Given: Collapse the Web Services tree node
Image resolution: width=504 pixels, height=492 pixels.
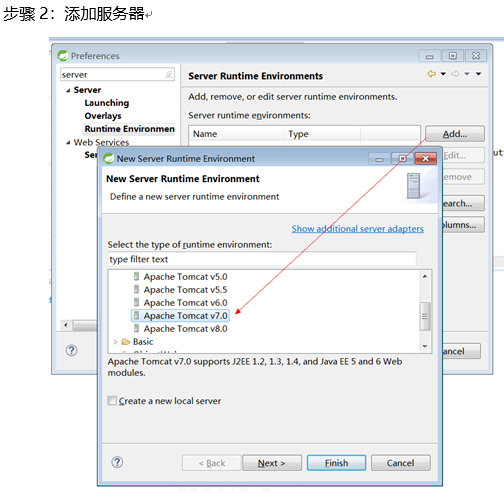Looking at the screenshot, I should (x=68, y=143).
